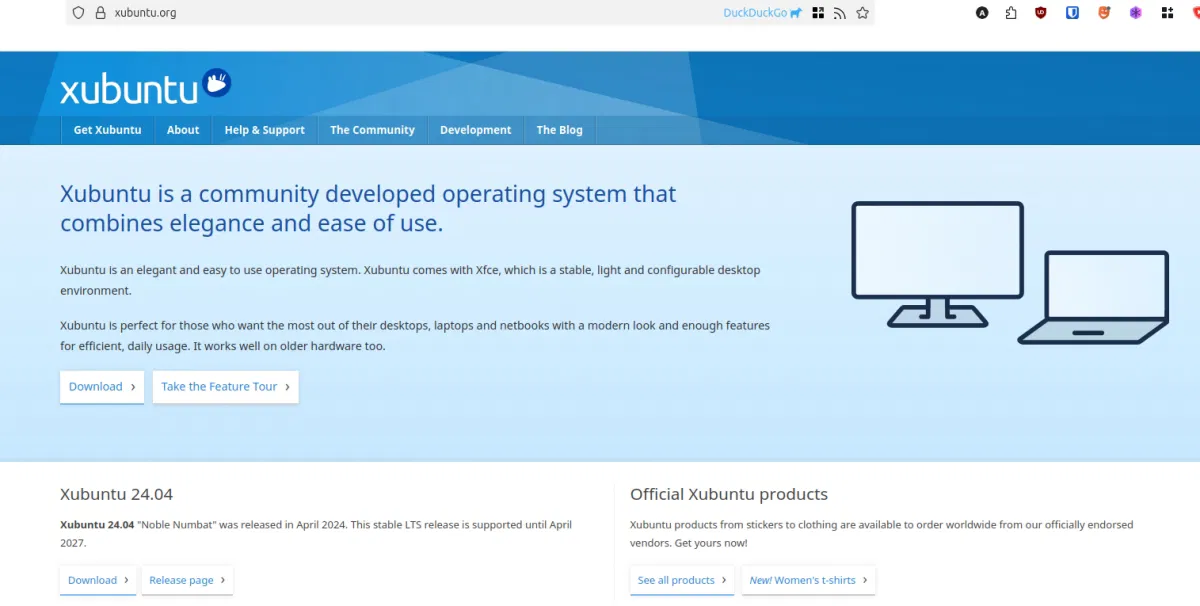This screenshot has height=606, width=1200.
Task: Click Download under Xubuntu 24.04
Action: tap(98, 580)
